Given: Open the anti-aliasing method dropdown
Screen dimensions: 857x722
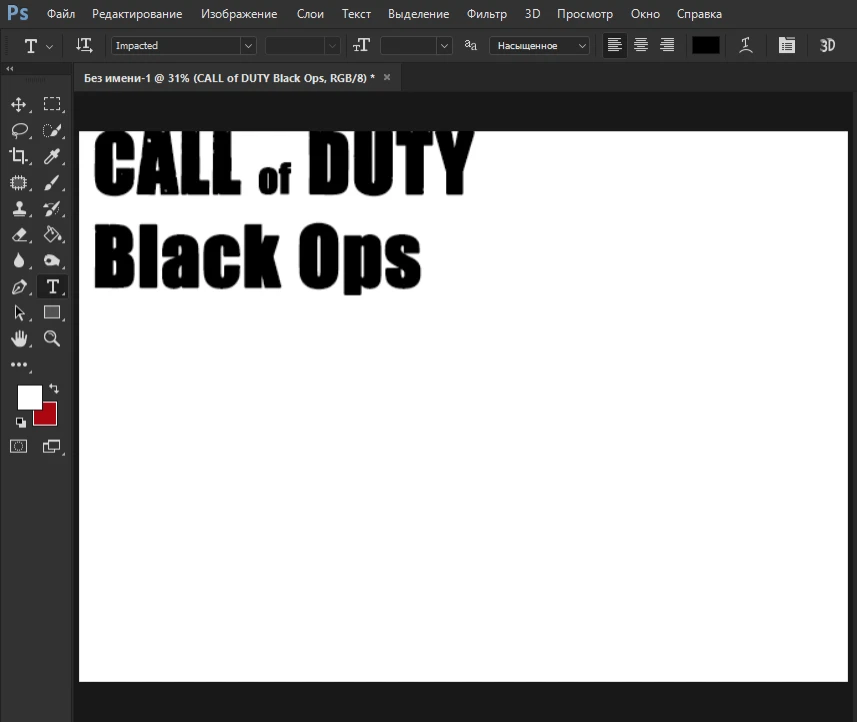Looking at the screenshot, I should (x=580, y=45).
